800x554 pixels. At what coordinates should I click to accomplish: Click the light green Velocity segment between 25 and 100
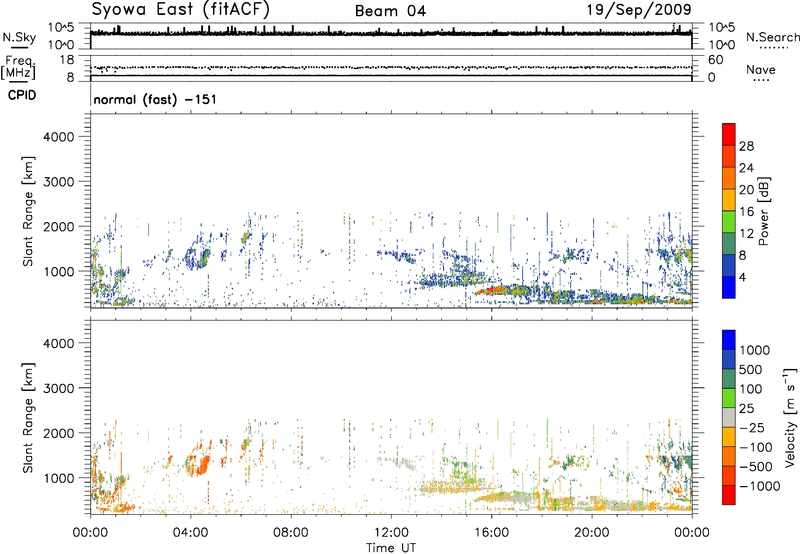[x=729, y=398]
